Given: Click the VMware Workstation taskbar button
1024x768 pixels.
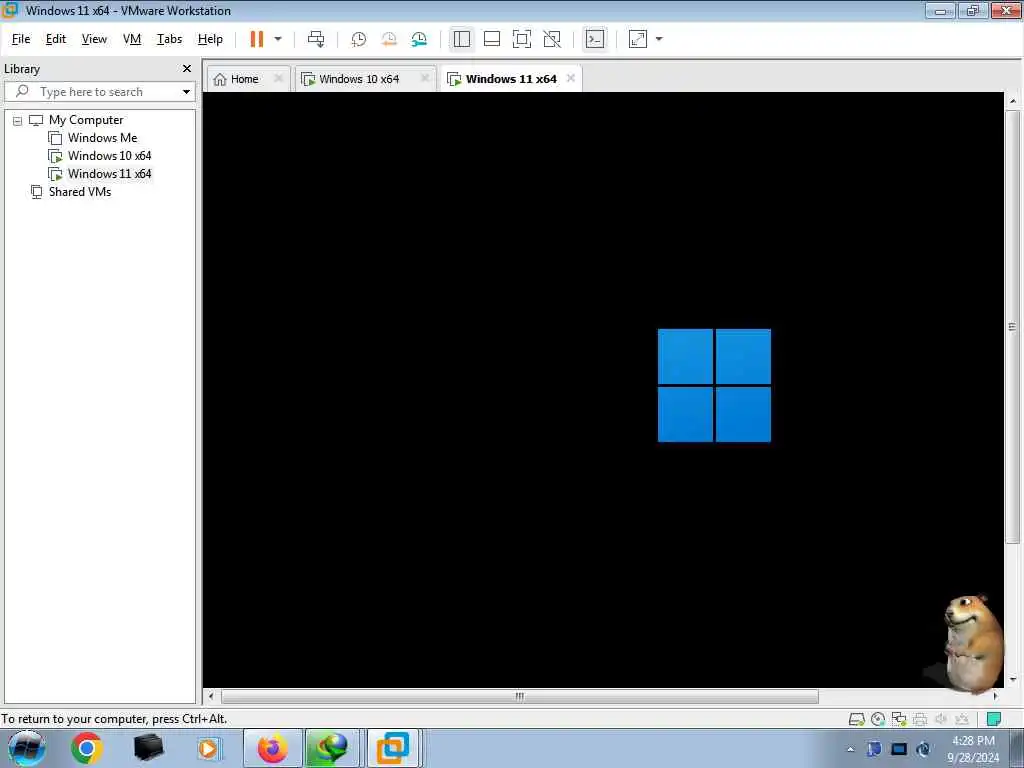Looking at the screenshot, I should click(393, 748).
